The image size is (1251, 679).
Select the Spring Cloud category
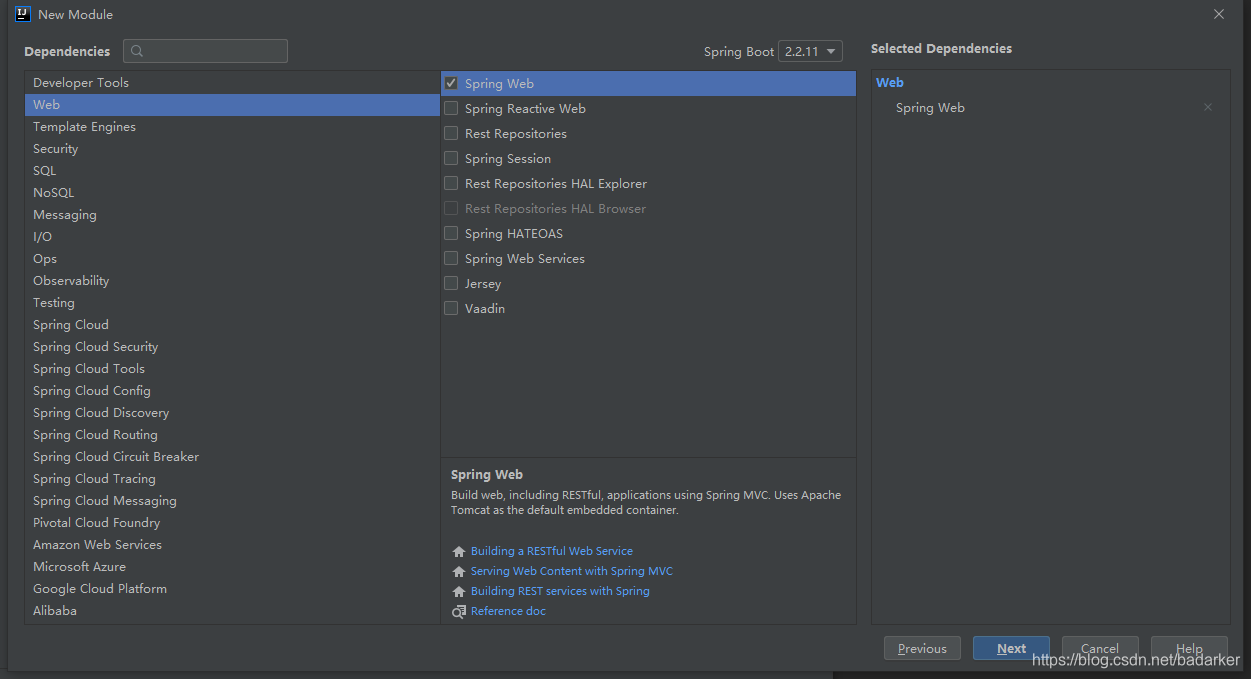[x=232, y=325]
